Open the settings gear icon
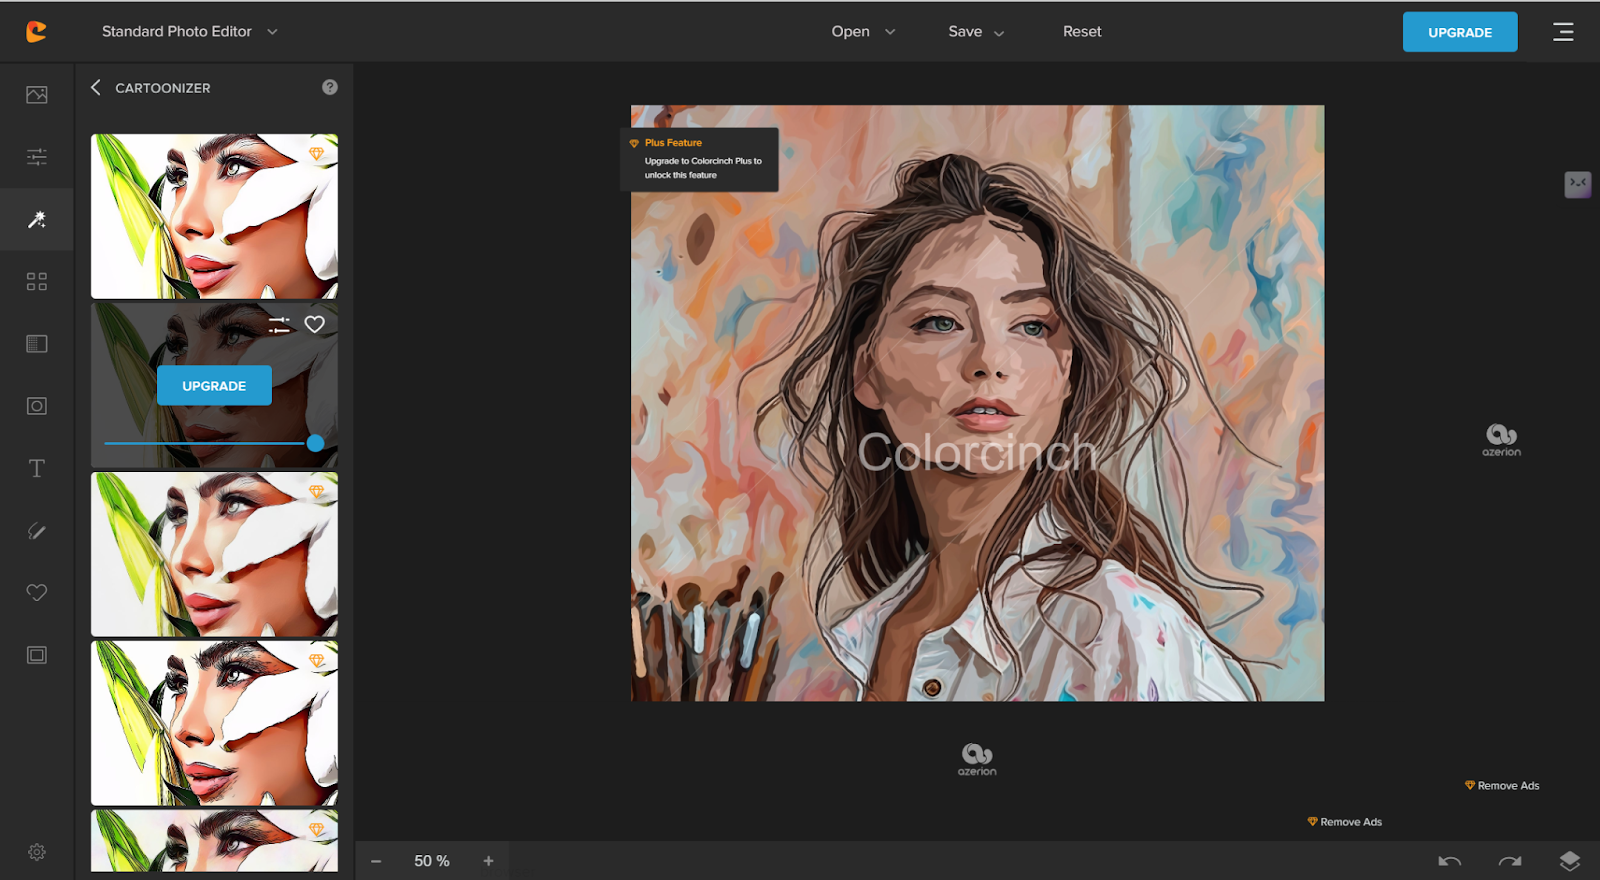 (37, 852)
